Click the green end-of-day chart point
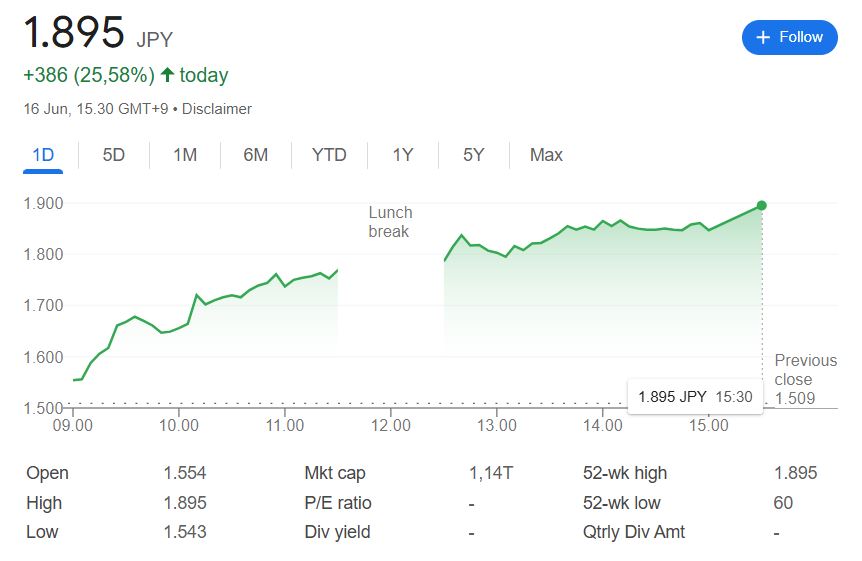The height and width of the screenshot is (561, 862). coord(762,205)
